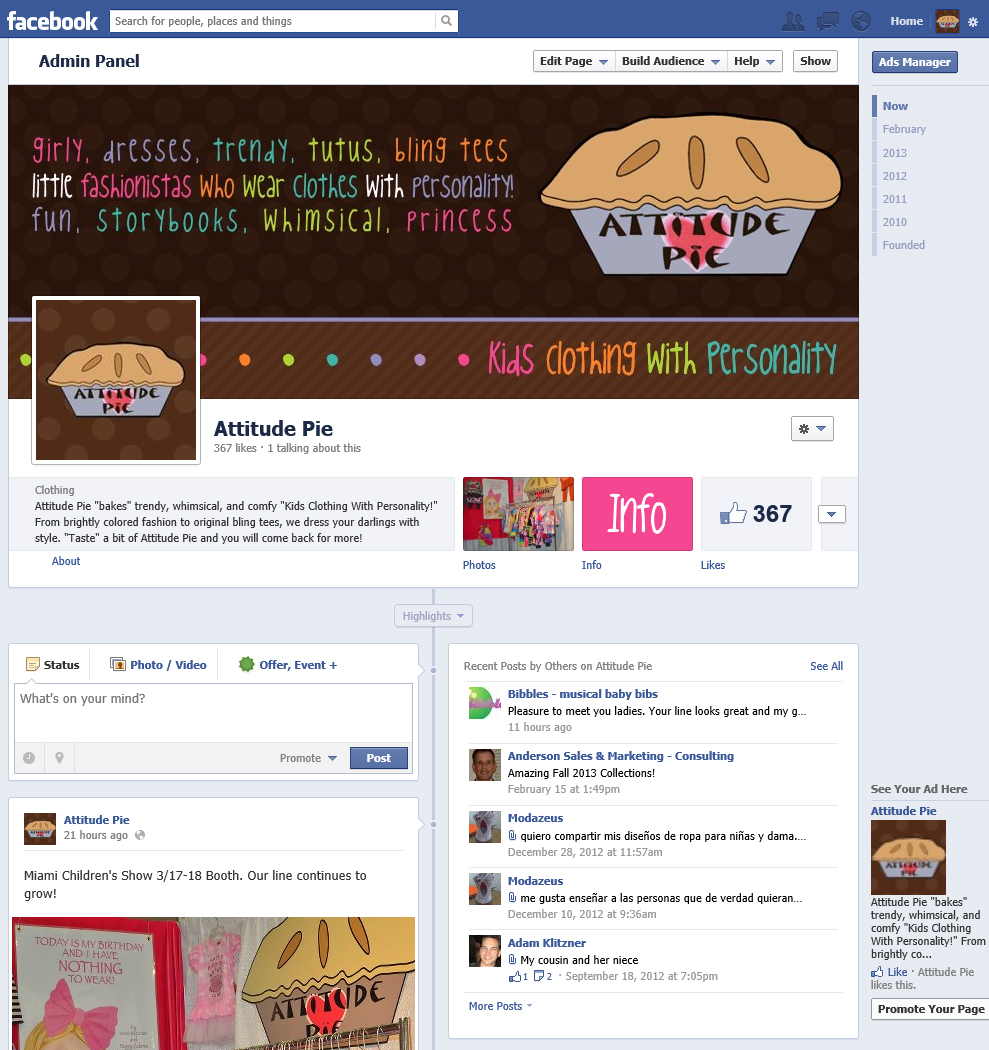Image resolution: width=989 pixels, height=1050 pixels.
Task: Click the thumbs-up Likes box showing 367
Action: (756, 514)
